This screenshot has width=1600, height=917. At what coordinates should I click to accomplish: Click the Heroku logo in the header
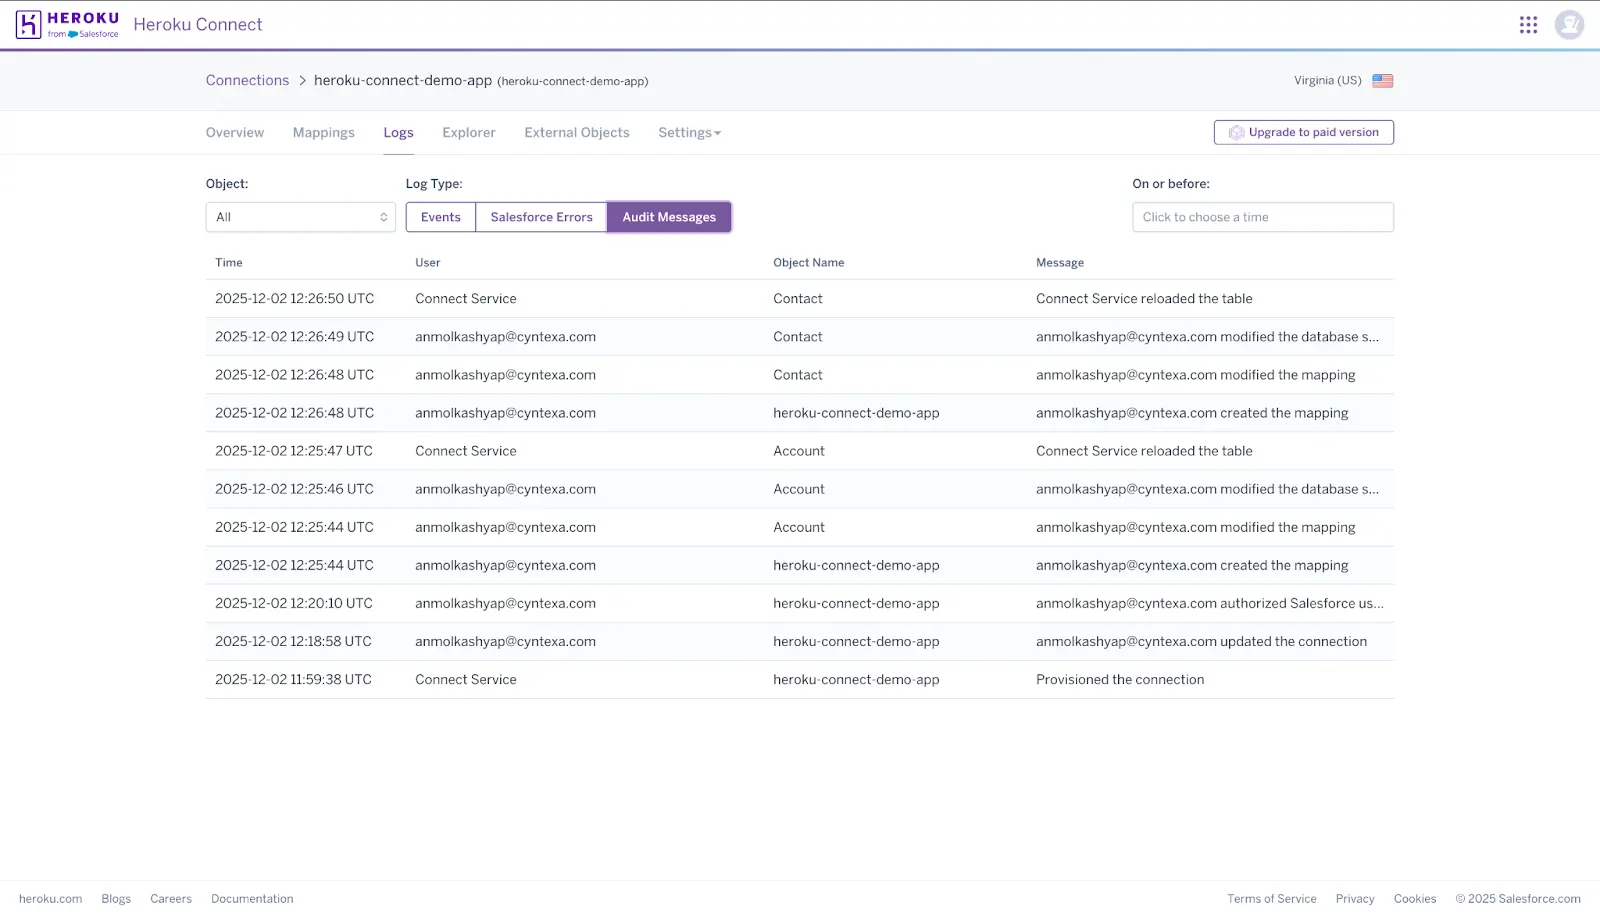(66, 23)
